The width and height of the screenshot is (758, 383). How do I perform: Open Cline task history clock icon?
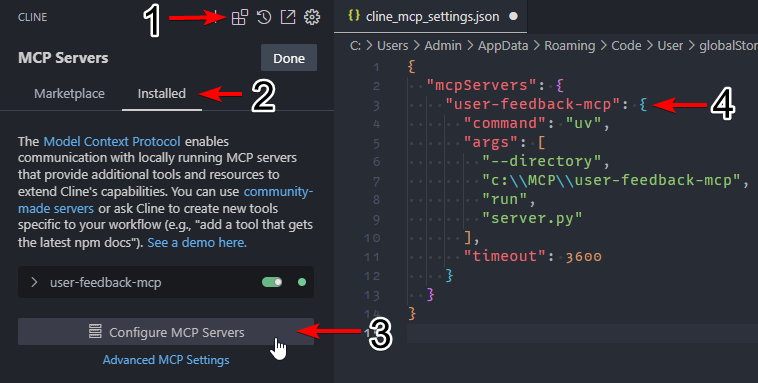click(x=264, y=17)
